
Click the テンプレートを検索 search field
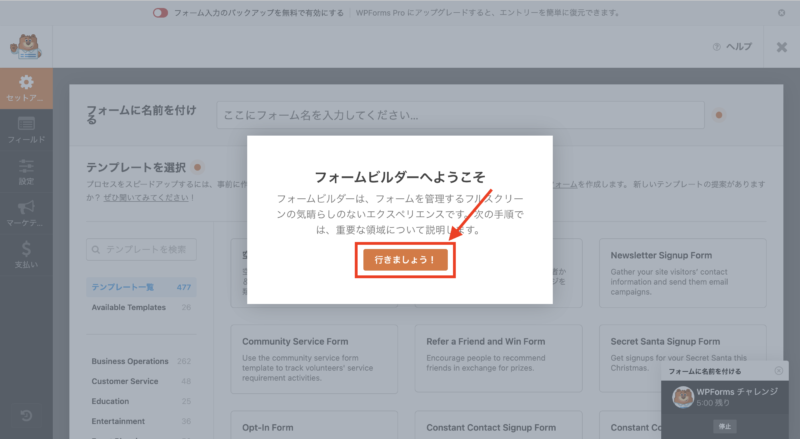(x=141, y=249)
